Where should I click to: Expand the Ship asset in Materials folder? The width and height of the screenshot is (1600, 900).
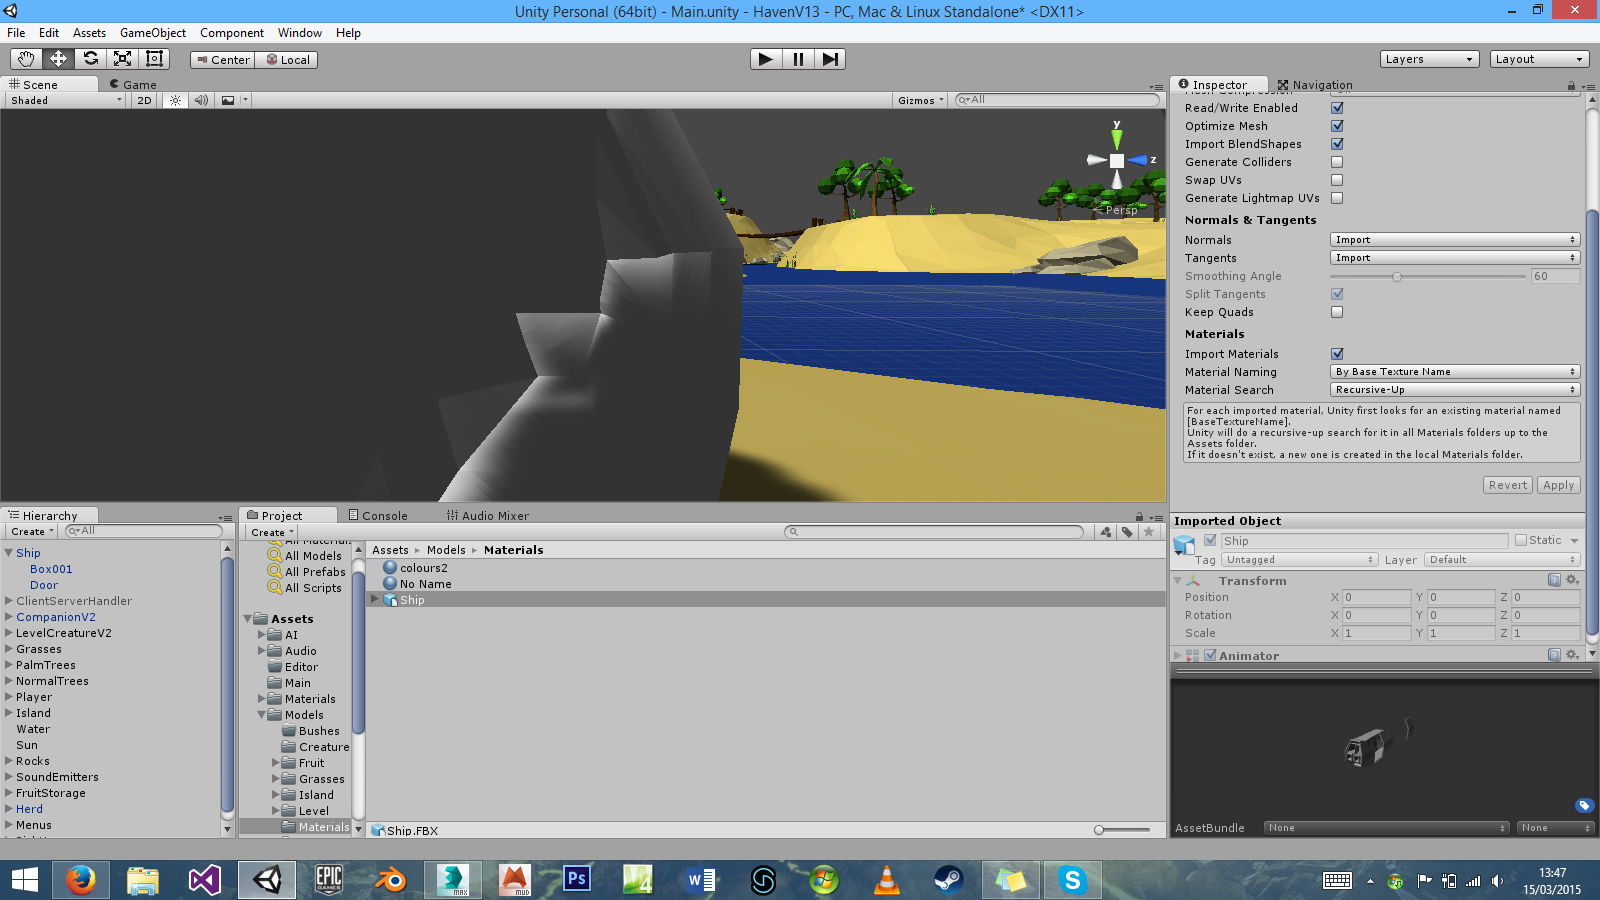[x=375, y=600]
